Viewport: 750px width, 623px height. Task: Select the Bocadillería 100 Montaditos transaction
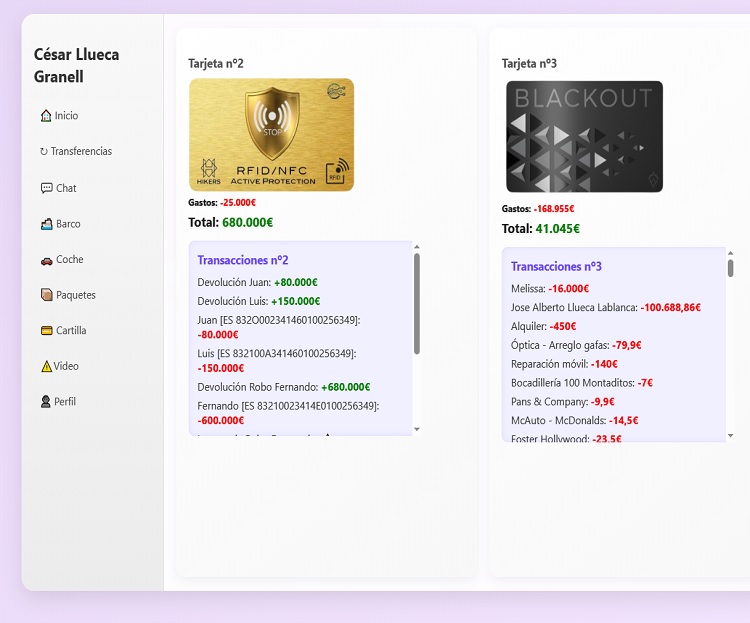[x=582, y=383]
